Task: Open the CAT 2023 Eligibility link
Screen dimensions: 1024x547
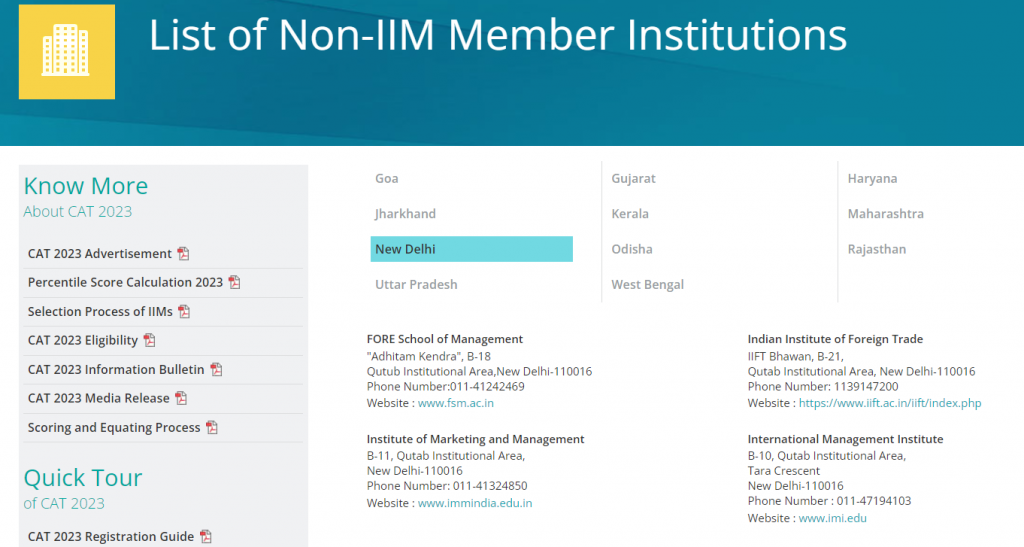Action: click(x=82, y=341)
